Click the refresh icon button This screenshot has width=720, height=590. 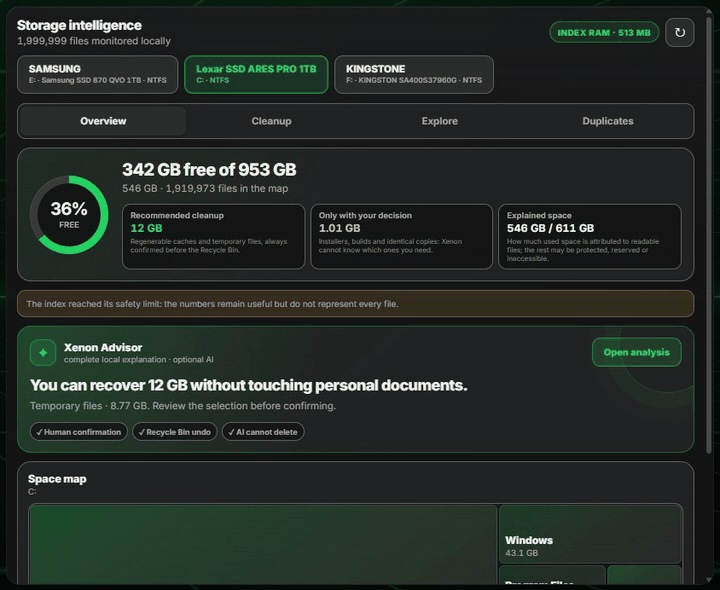(679, 33)
